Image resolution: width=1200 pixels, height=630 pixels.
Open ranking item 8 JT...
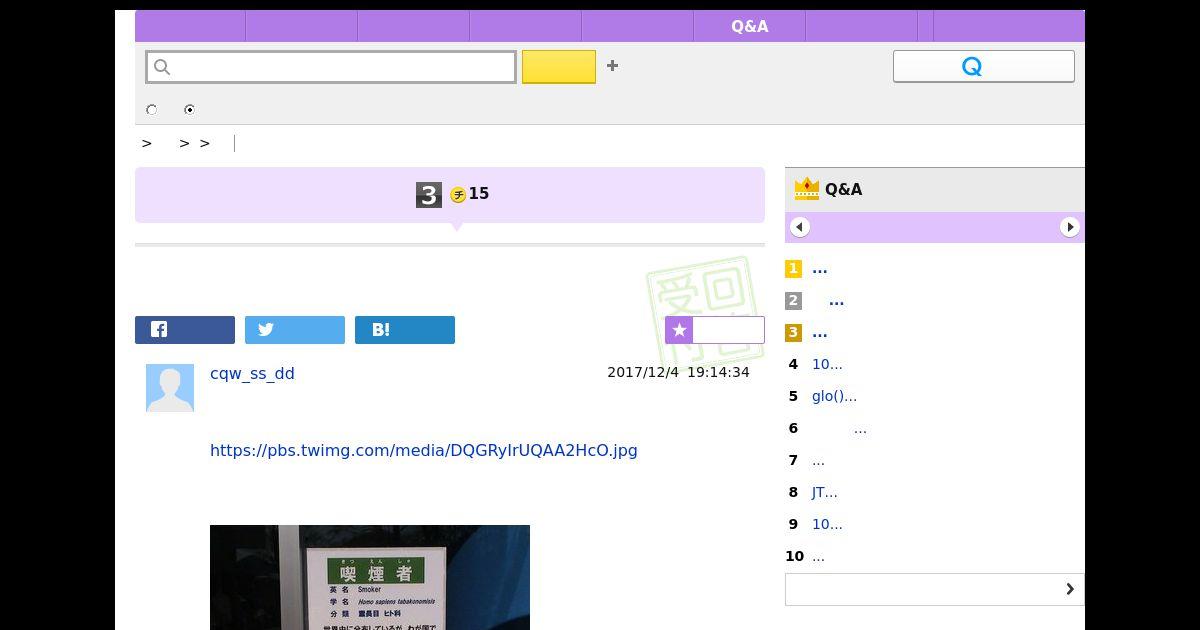click(x=824, y=492)
